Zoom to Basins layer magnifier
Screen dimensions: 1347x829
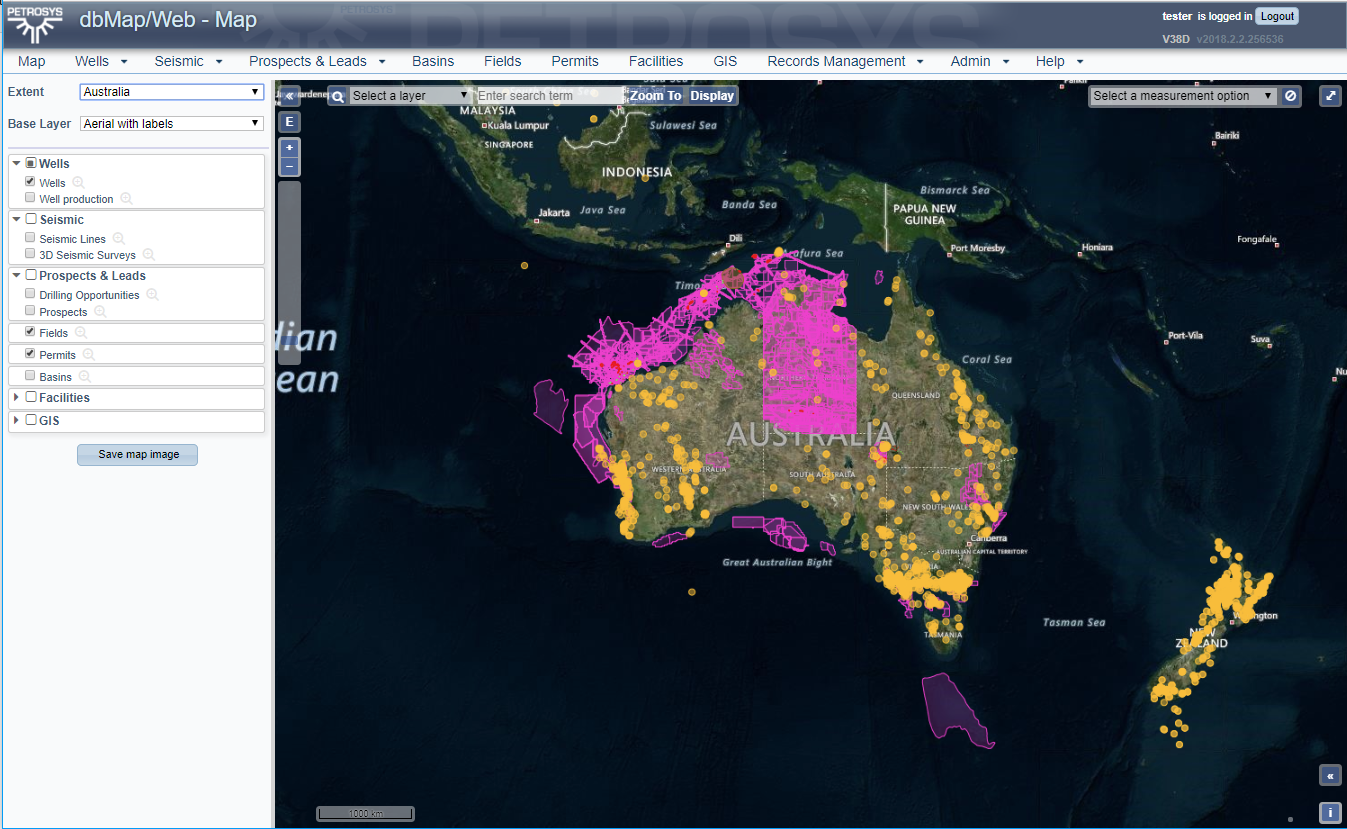click(85, 377)
